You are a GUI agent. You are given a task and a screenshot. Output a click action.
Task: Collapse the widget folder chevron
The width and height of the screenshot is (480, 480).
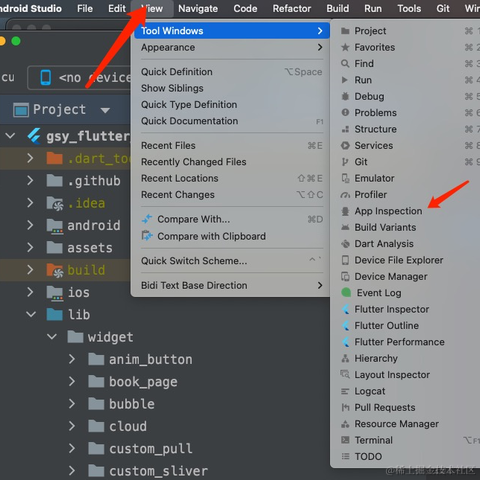coord(52,337)
